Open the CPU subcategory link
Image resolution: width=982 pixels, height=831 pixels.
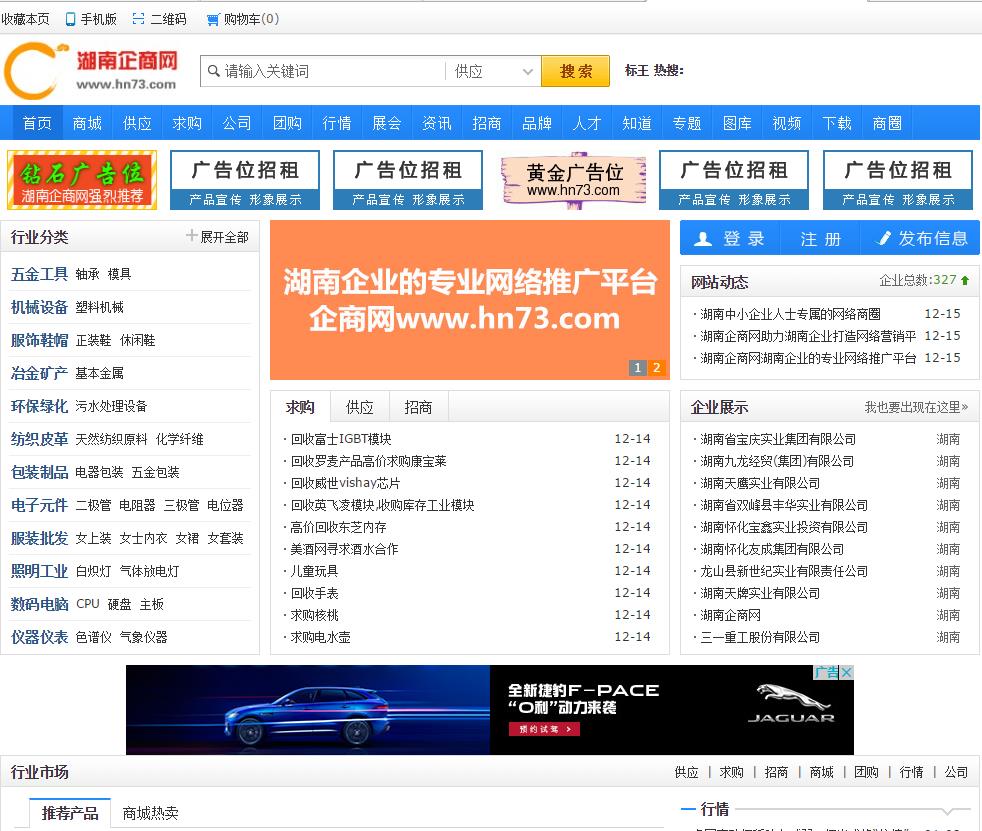pyautogui.click(x=88, y=604)
